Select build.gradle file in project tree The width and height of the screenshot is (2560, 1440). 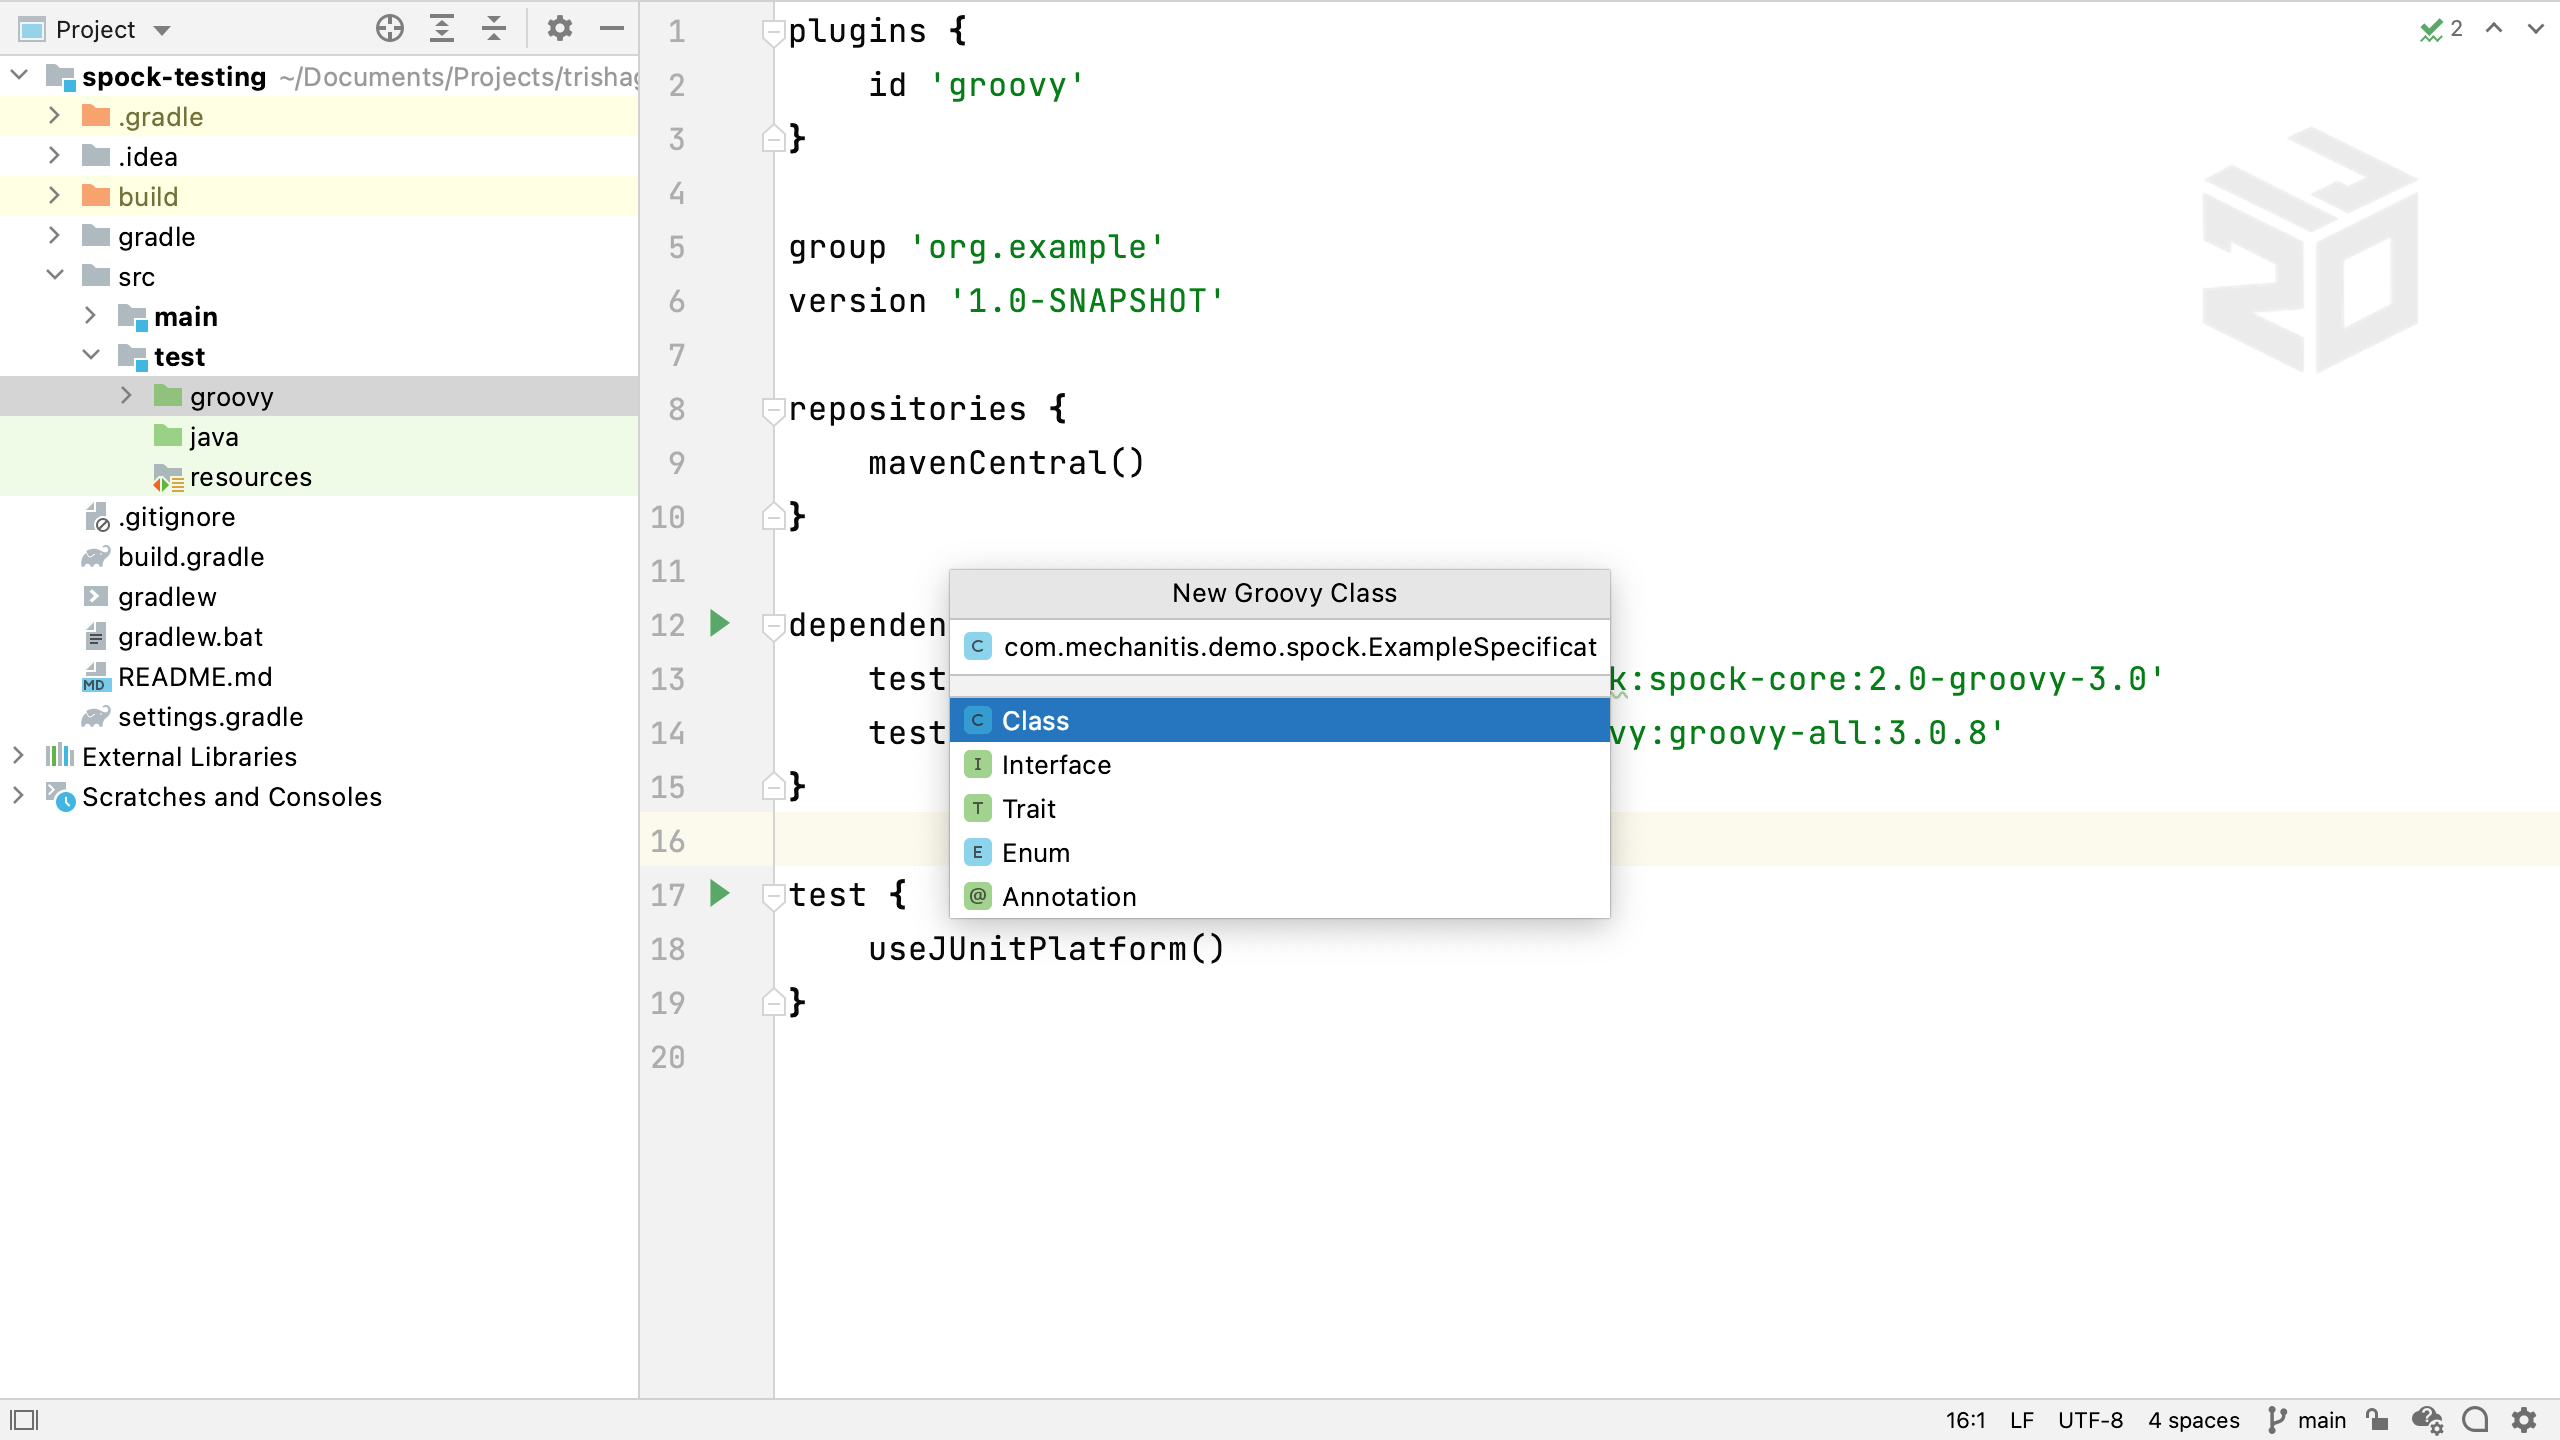coord(191,557)
